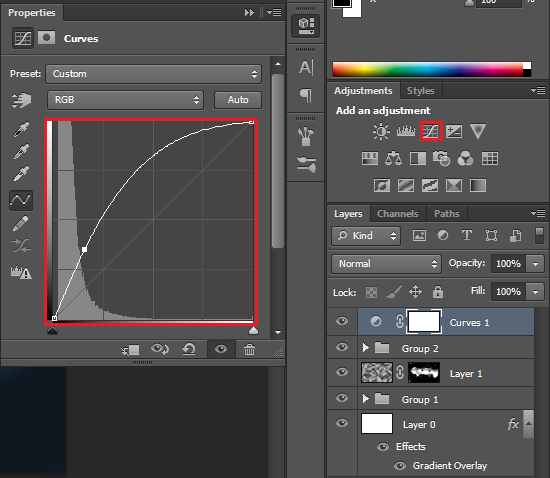Image resolution: width=550 pixels, height=478 pixels.
Task: Add a Color Balance adjustment
Action: (x=394, y=159)
